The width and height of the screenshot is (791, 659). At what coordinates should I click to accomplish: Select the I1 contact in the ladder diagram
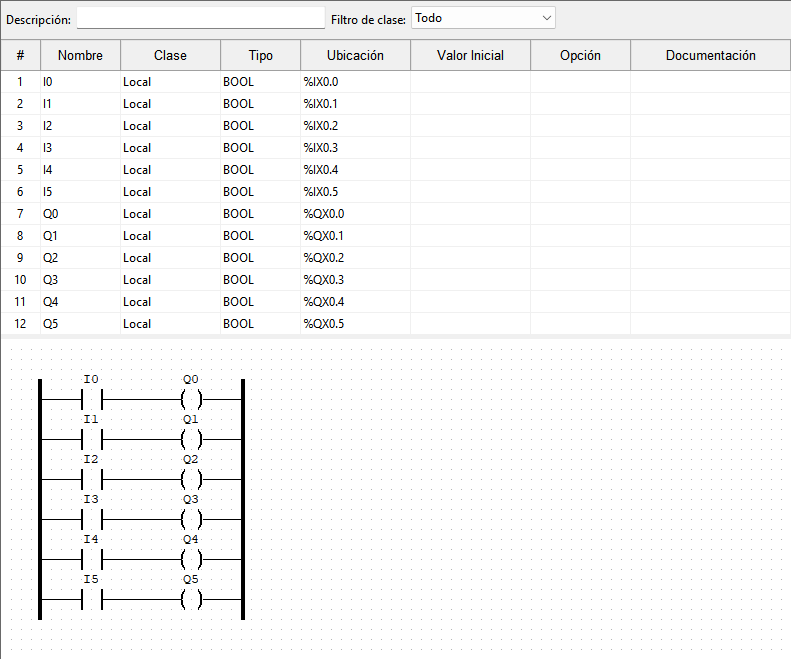pos(92,439)
